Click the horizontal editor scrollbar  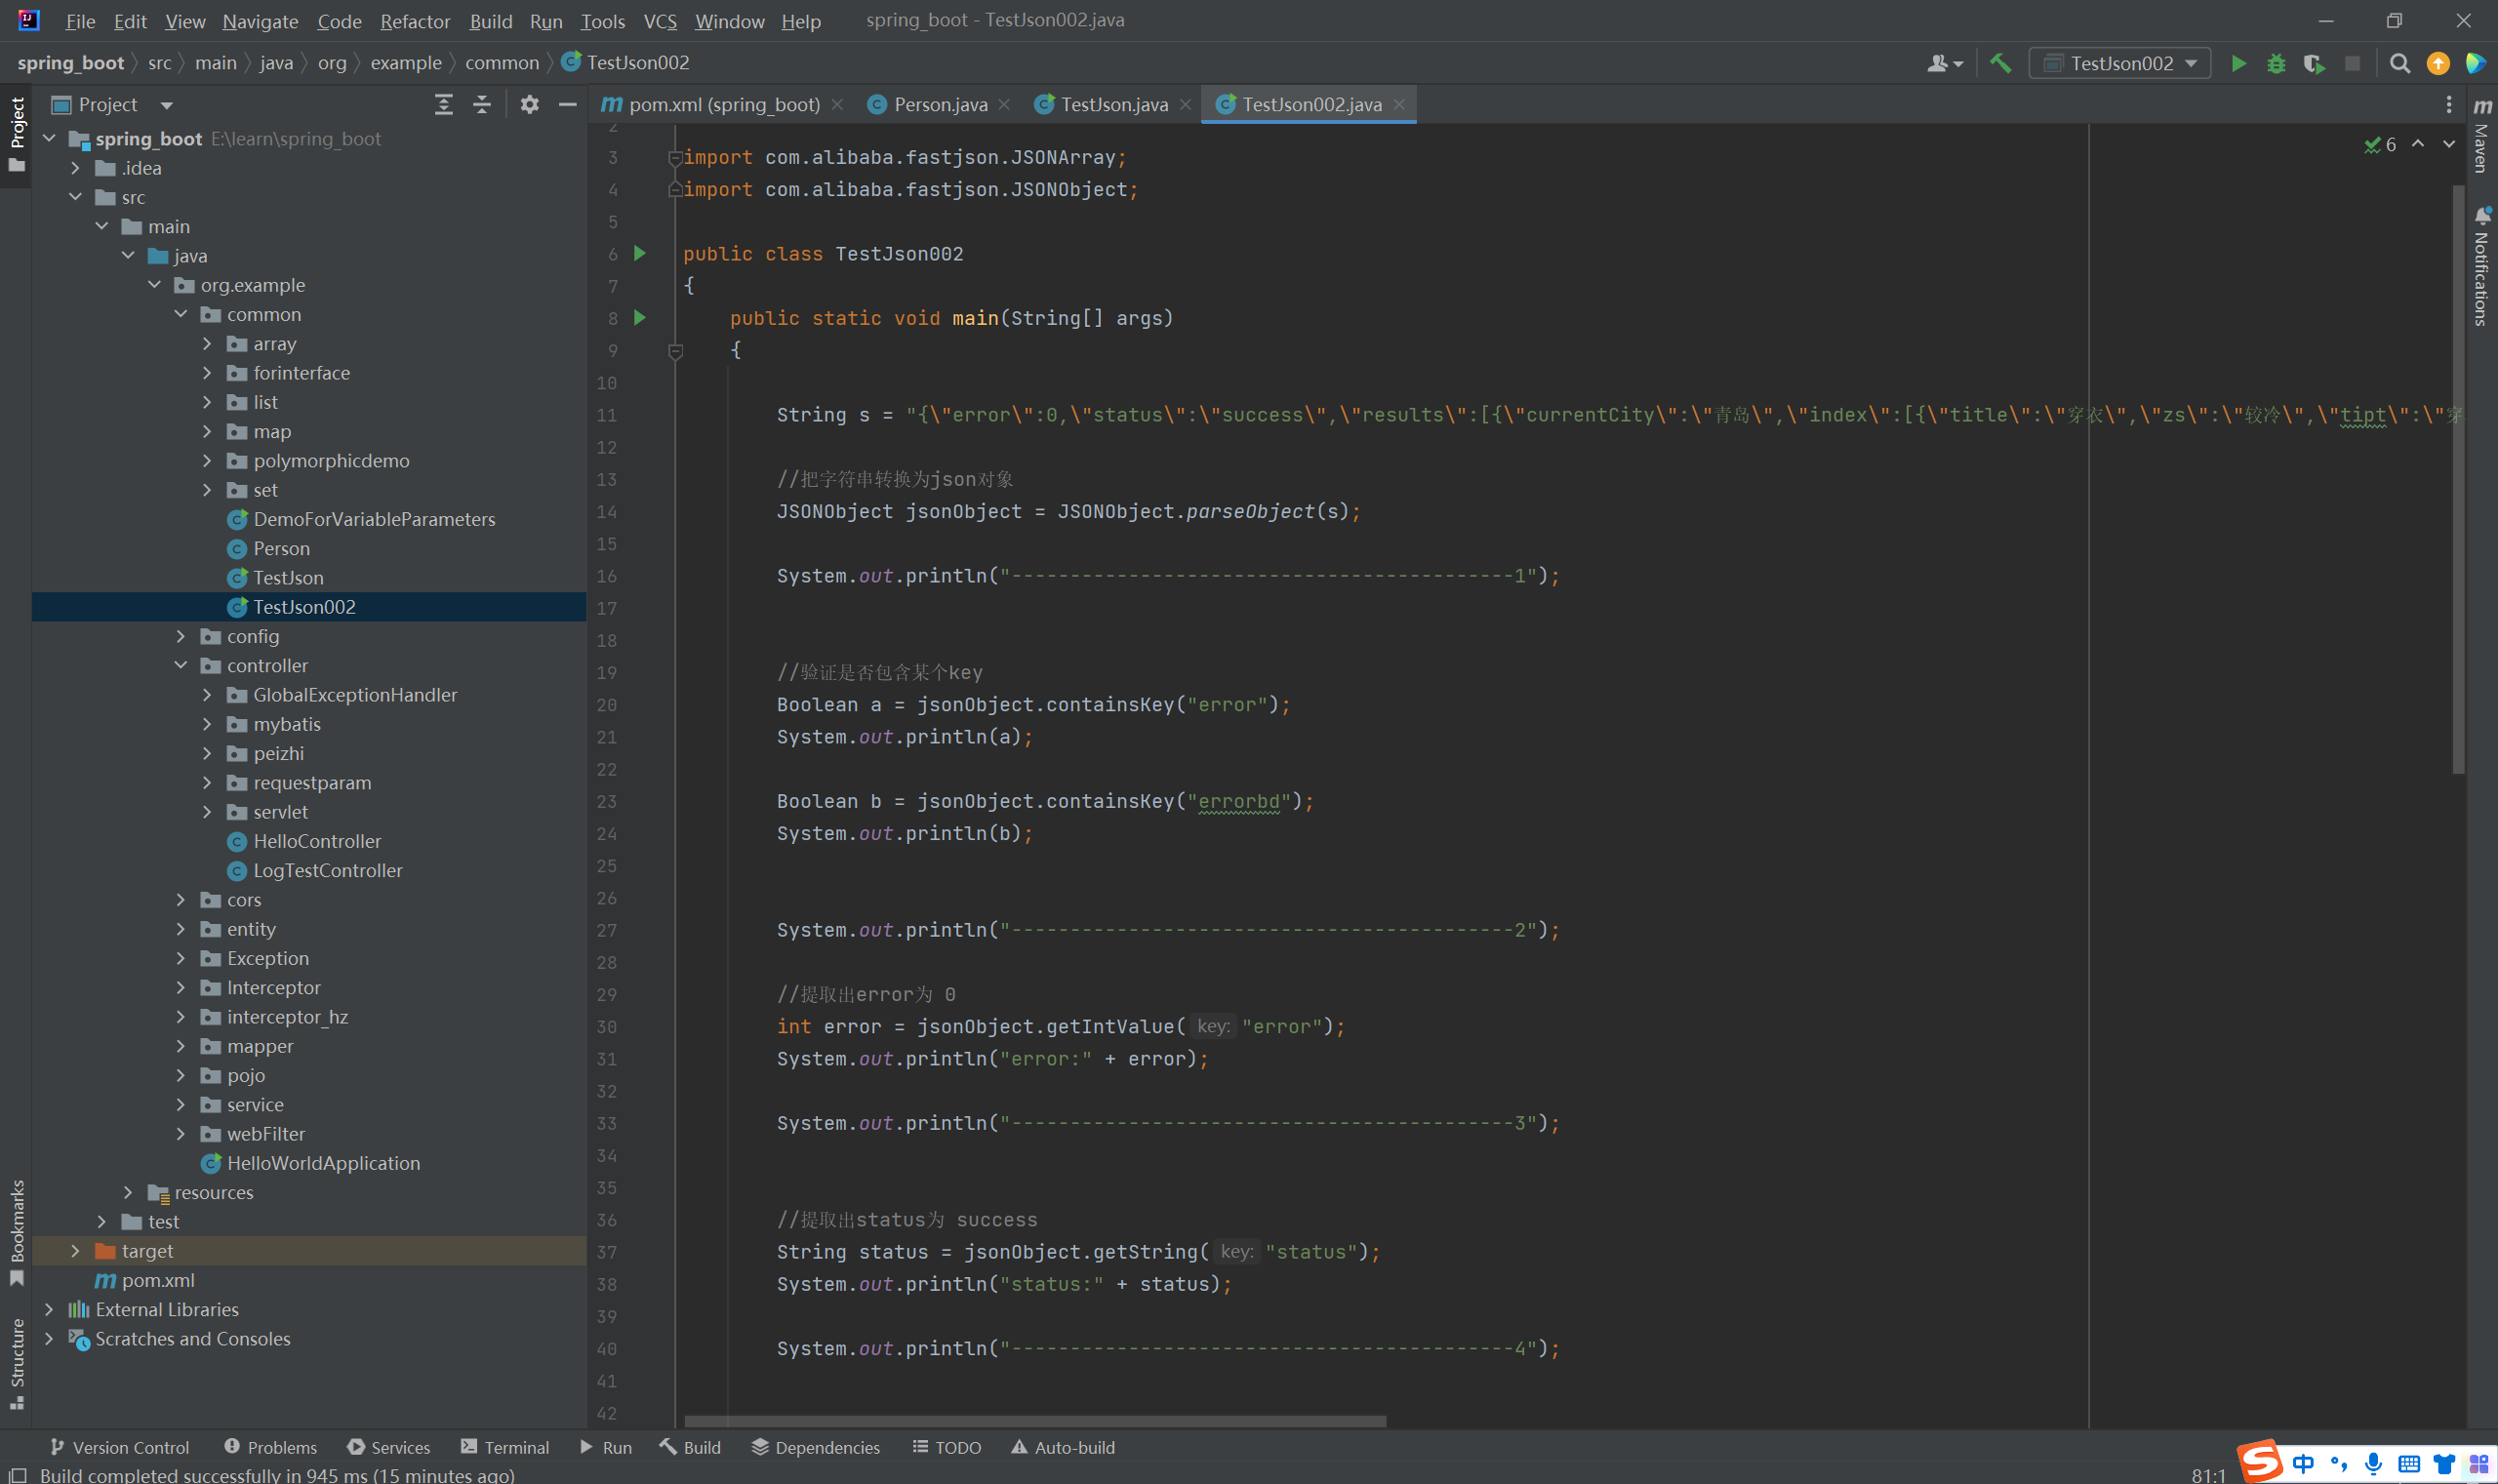pos(1035,1421)
